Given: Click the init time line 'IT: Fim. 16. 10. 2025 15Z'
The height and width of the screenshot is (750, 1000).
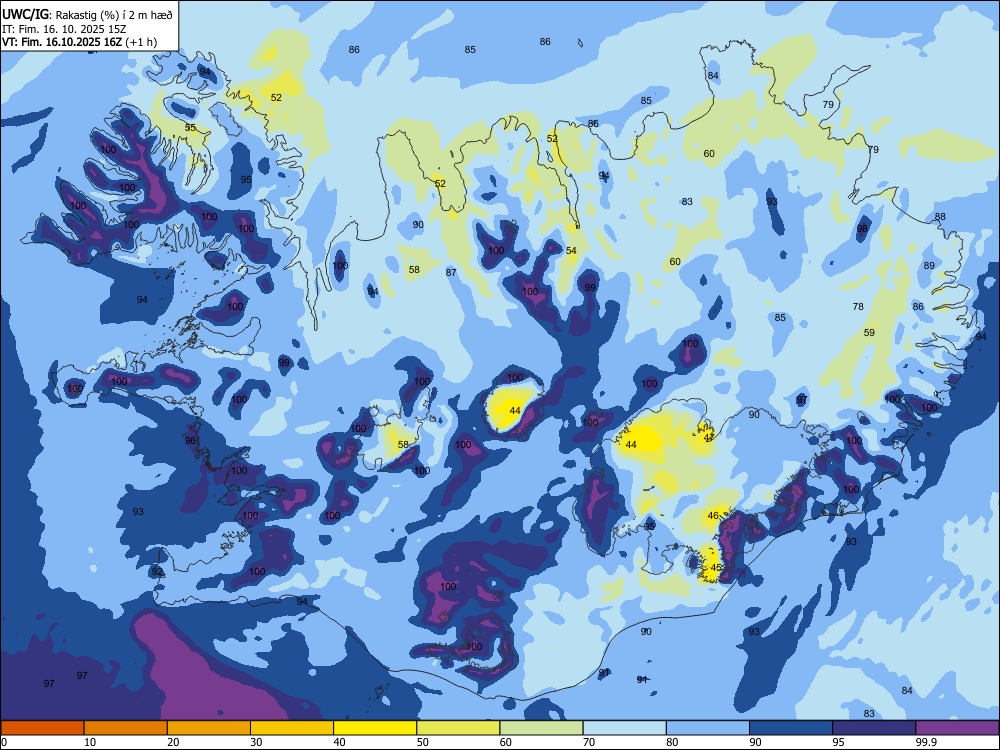Looking at the screenshot, I should [64, 29].
